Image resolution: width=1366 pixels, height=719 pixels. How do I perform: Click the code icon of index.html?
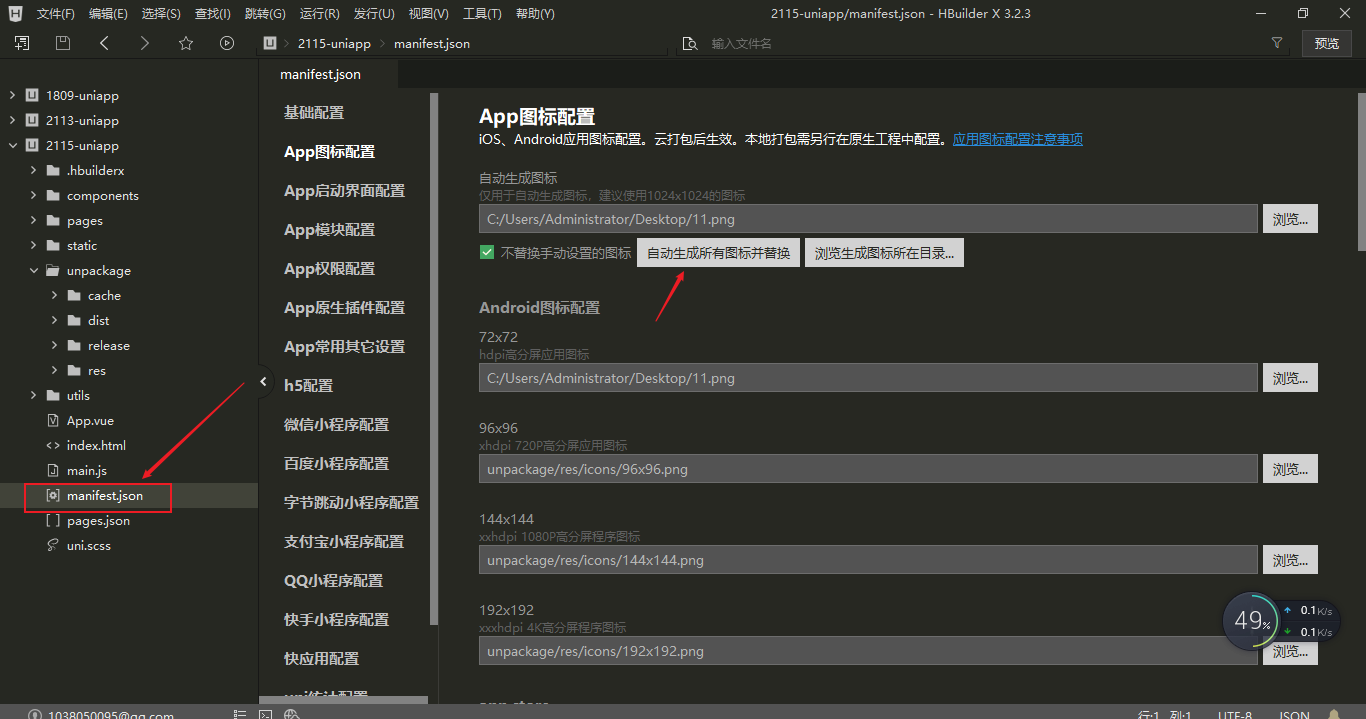click(x=53, y=446)
